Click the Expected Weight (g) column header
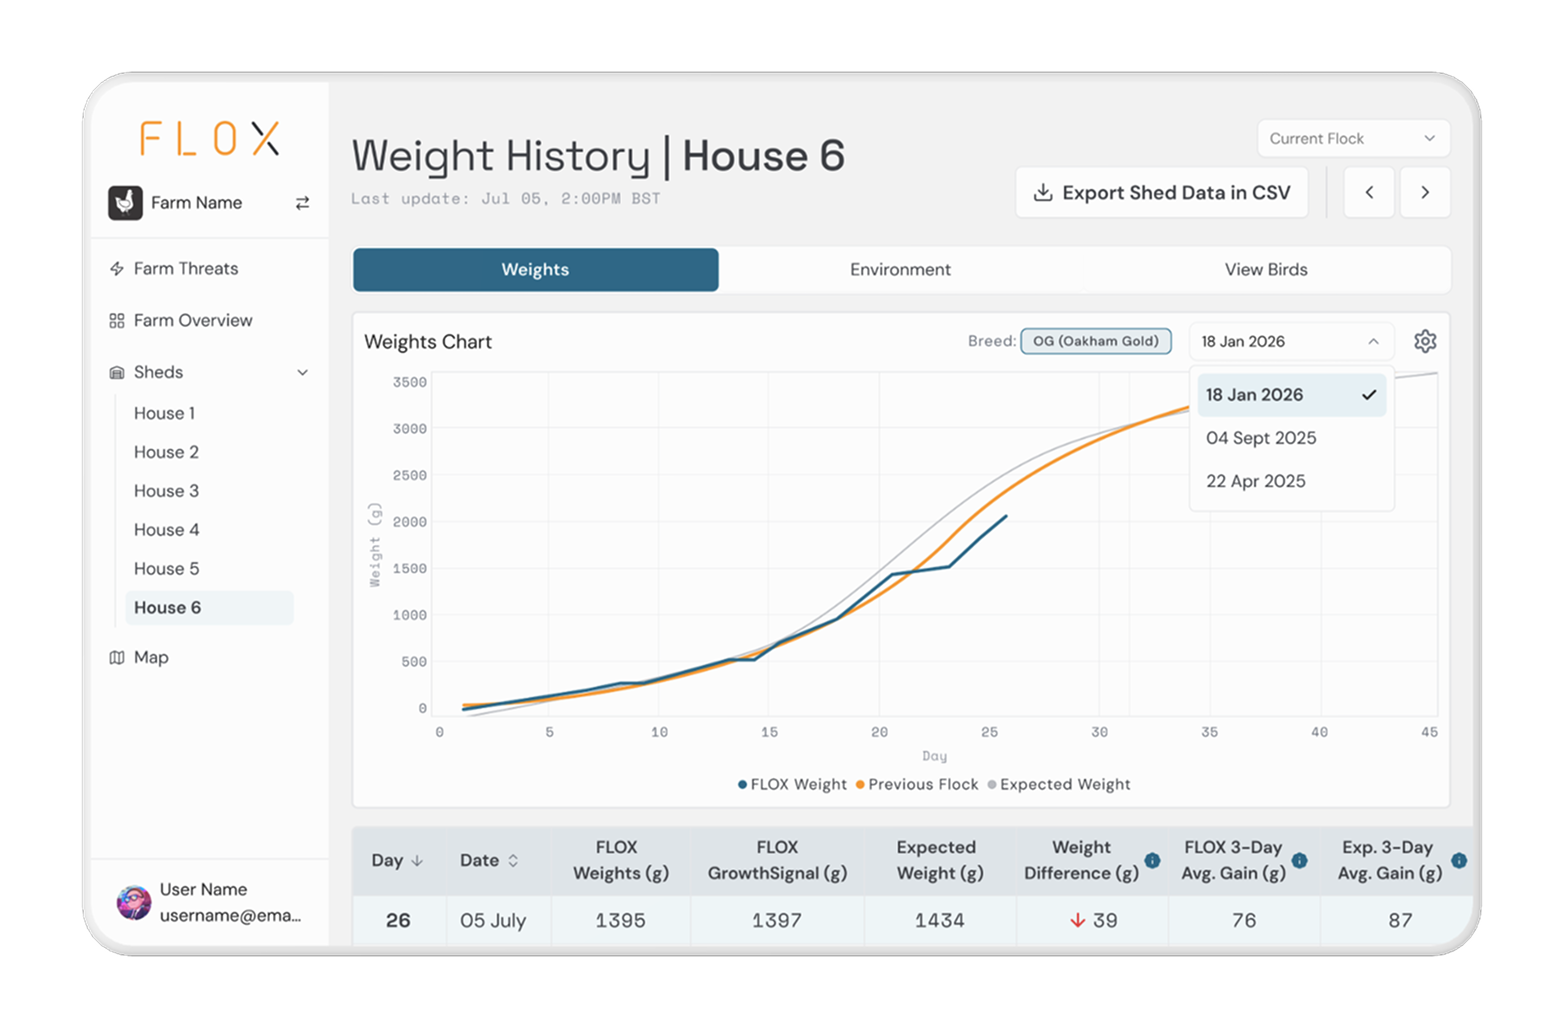 pyautogui.click(x=940, y=860)
